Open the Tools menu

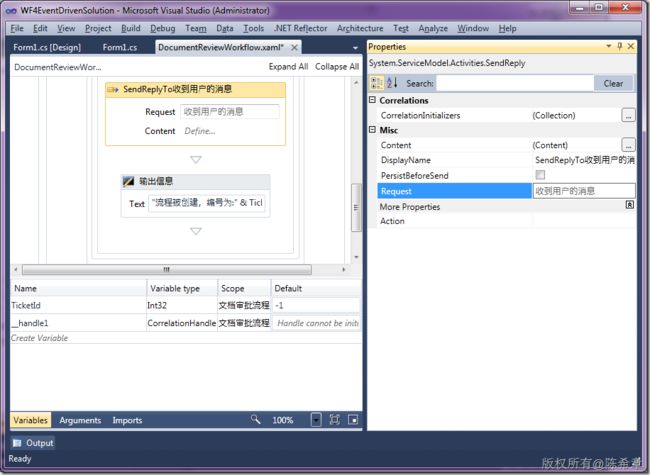click(254, 28)
